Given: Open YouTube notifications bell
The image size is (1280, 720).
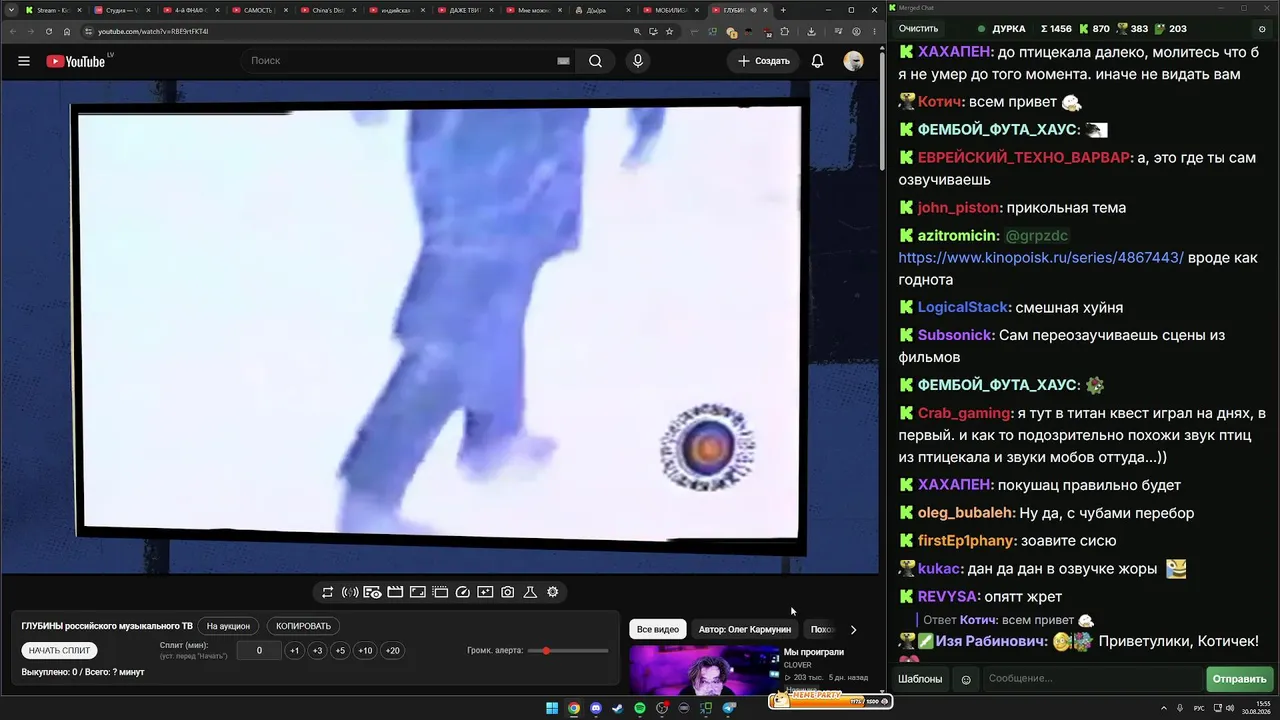Looking at the screenshot, I should 817,61.
